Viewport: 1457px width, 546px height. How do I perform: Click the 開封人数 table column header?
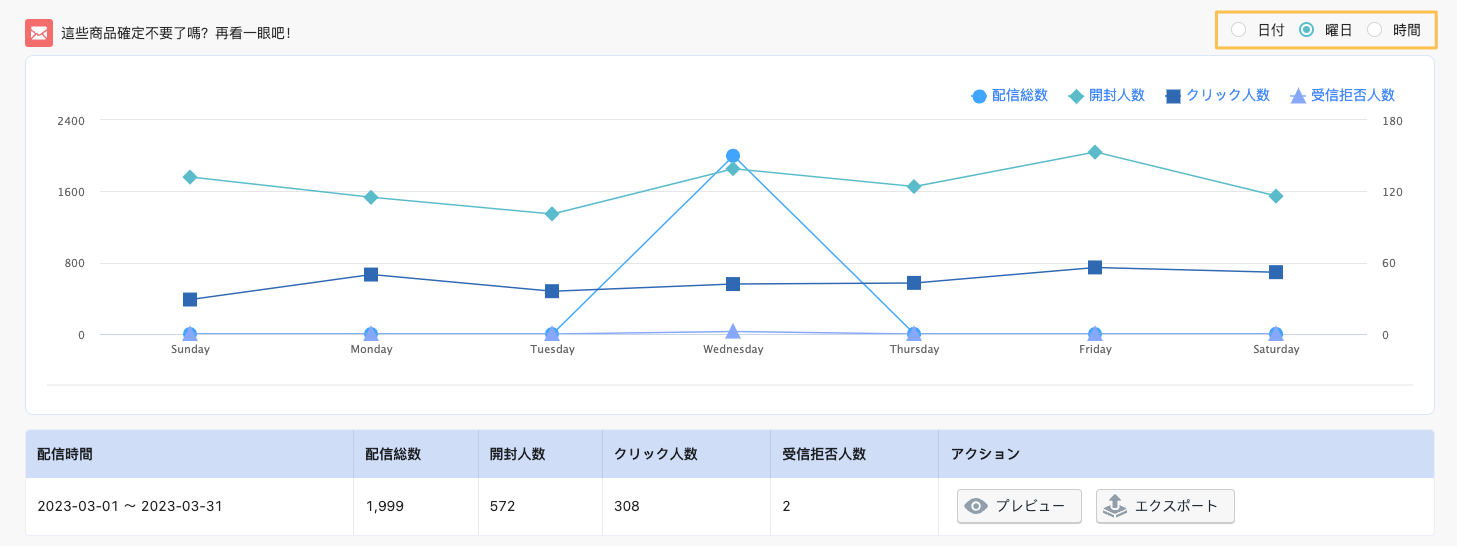click(x=539, y=454)
